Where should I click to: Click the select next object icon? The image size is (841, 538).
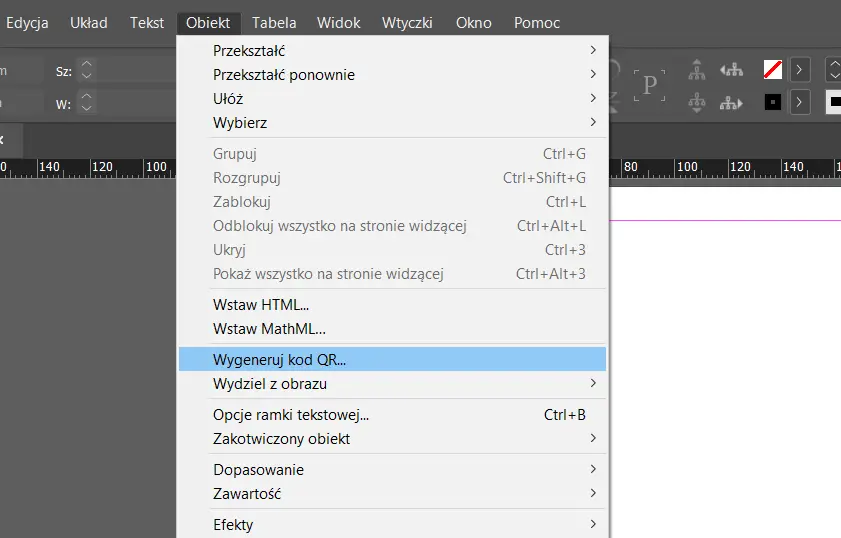(732, 102)
